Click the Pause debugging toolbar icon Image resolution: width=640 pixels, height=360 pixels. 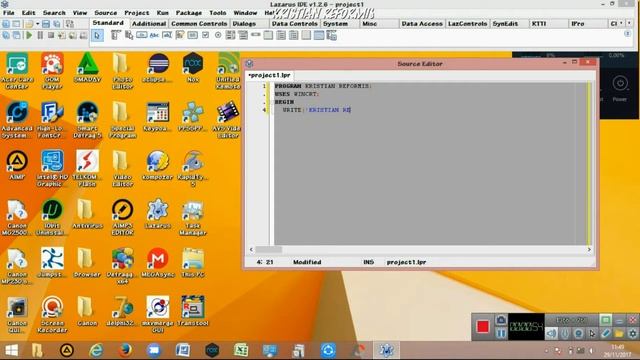pyautogui.click(x=40, y=36)
